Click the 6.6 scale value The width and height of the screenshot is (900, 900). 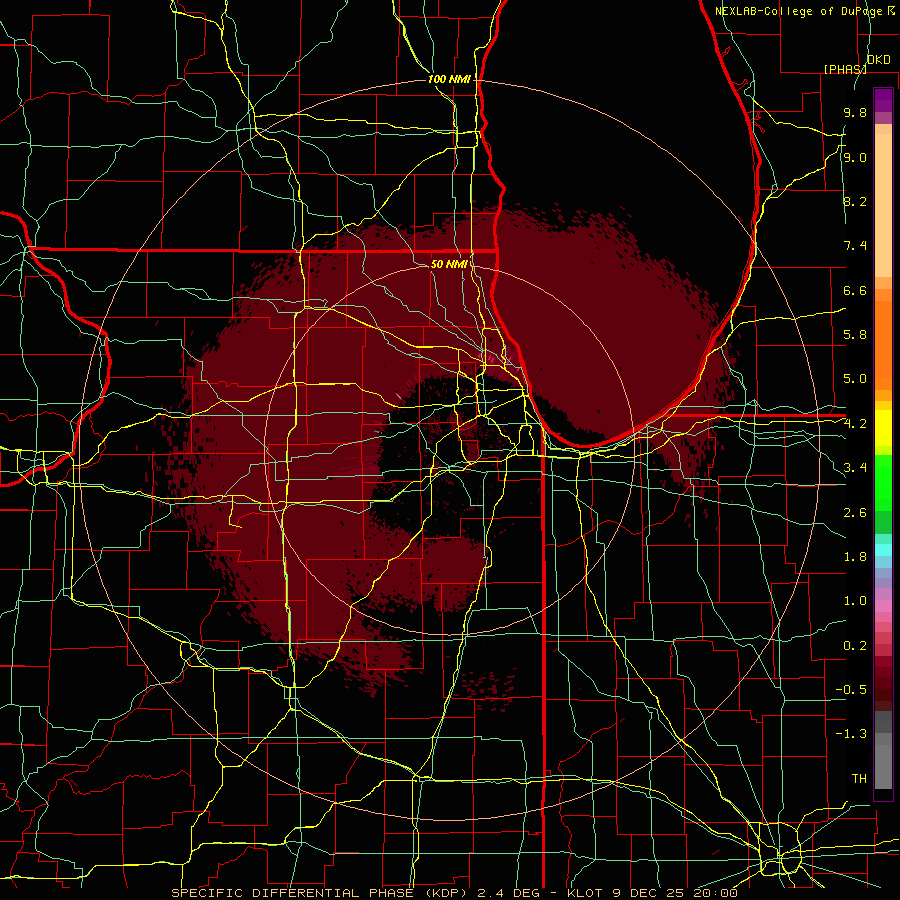coord(855,290)
